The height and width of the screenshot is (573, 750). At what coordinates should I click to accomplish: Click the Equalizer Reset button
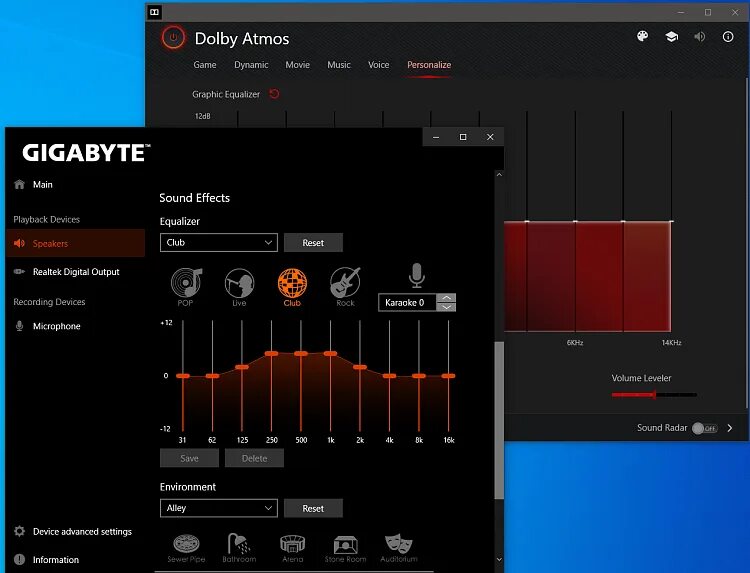pos(313,242)
